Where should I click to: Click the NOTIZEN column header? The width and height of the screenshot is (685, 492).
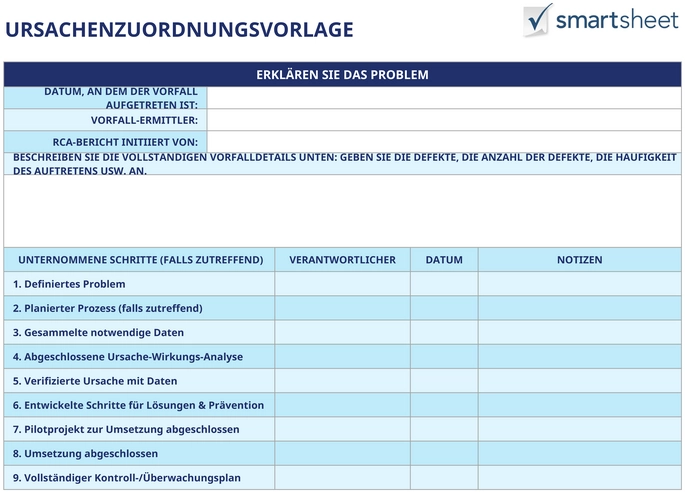tap(580, 260)
